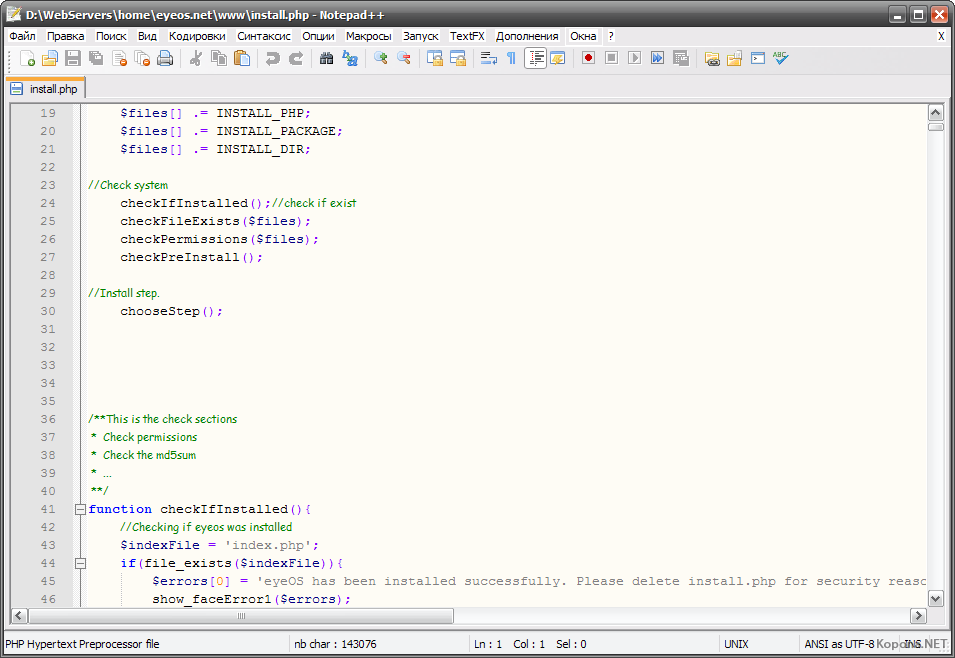Viewport: 955px width, 658px height.
Task: Save the current file
Action: pyautogui.click(x=72, y=58)
